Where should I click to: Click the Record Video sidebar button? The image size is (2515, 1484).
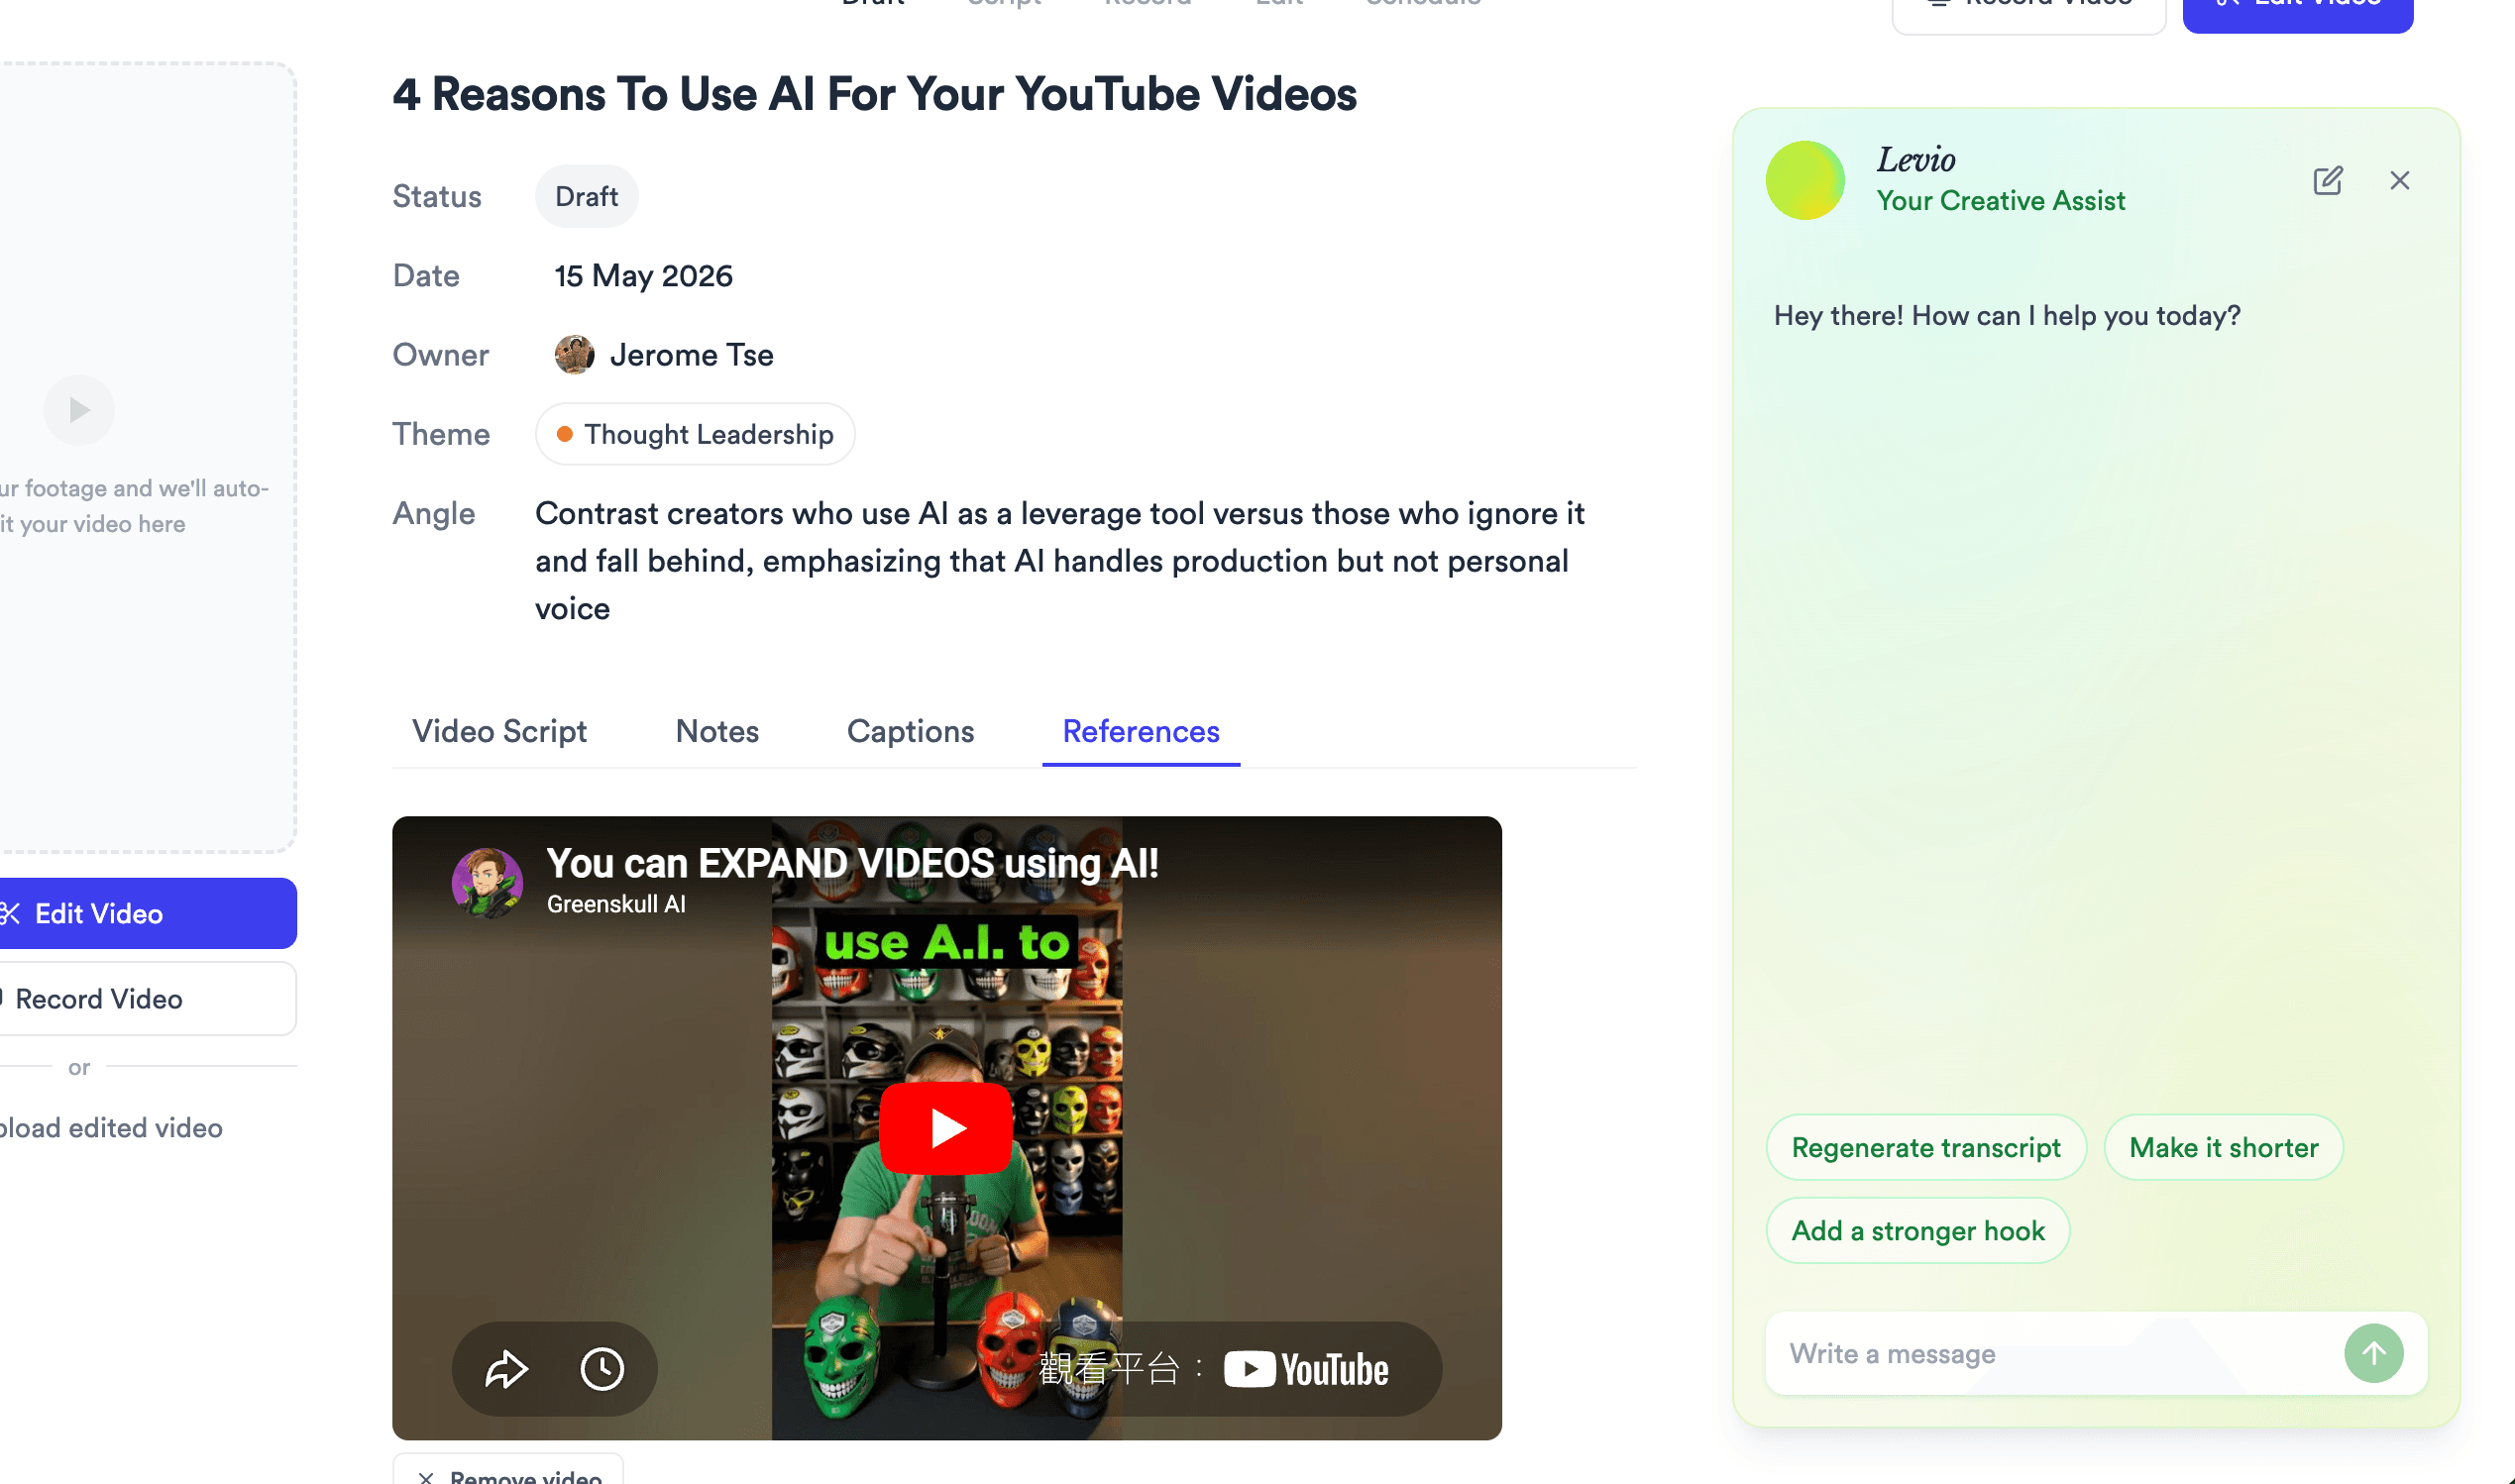point(140,999)
